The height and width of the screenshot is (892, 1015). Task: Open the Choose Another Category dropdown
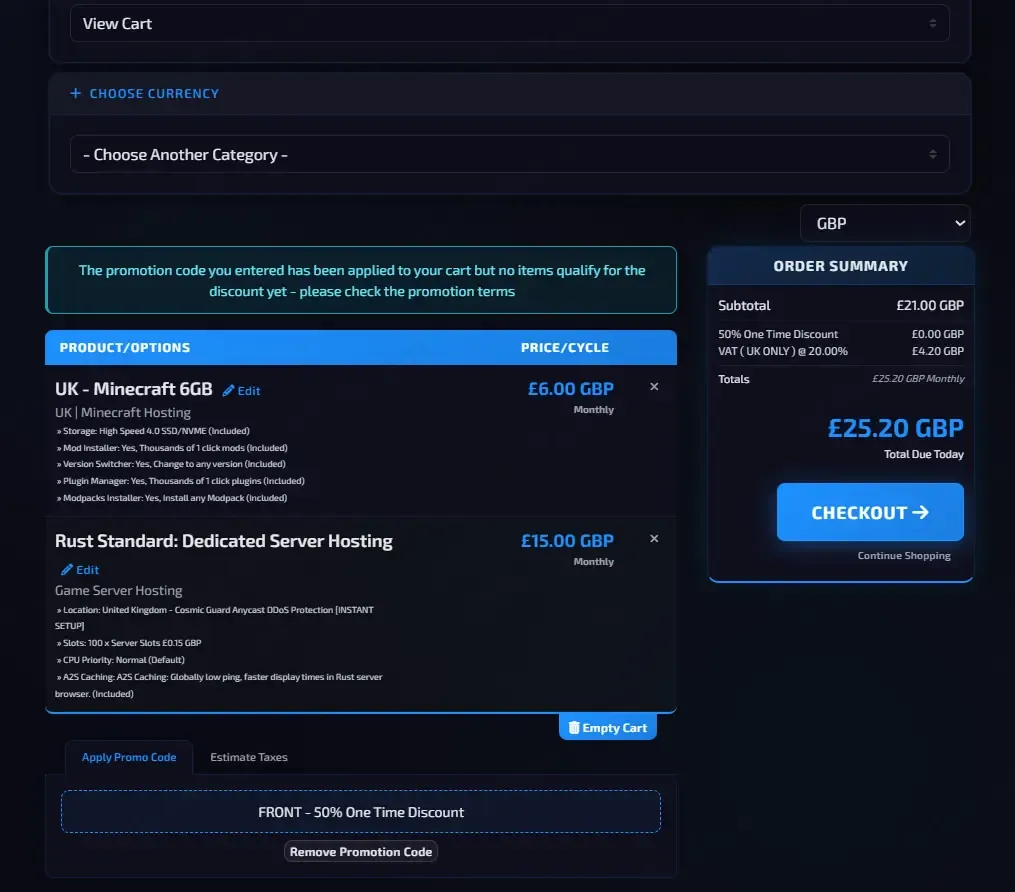(x=509, y=154)
